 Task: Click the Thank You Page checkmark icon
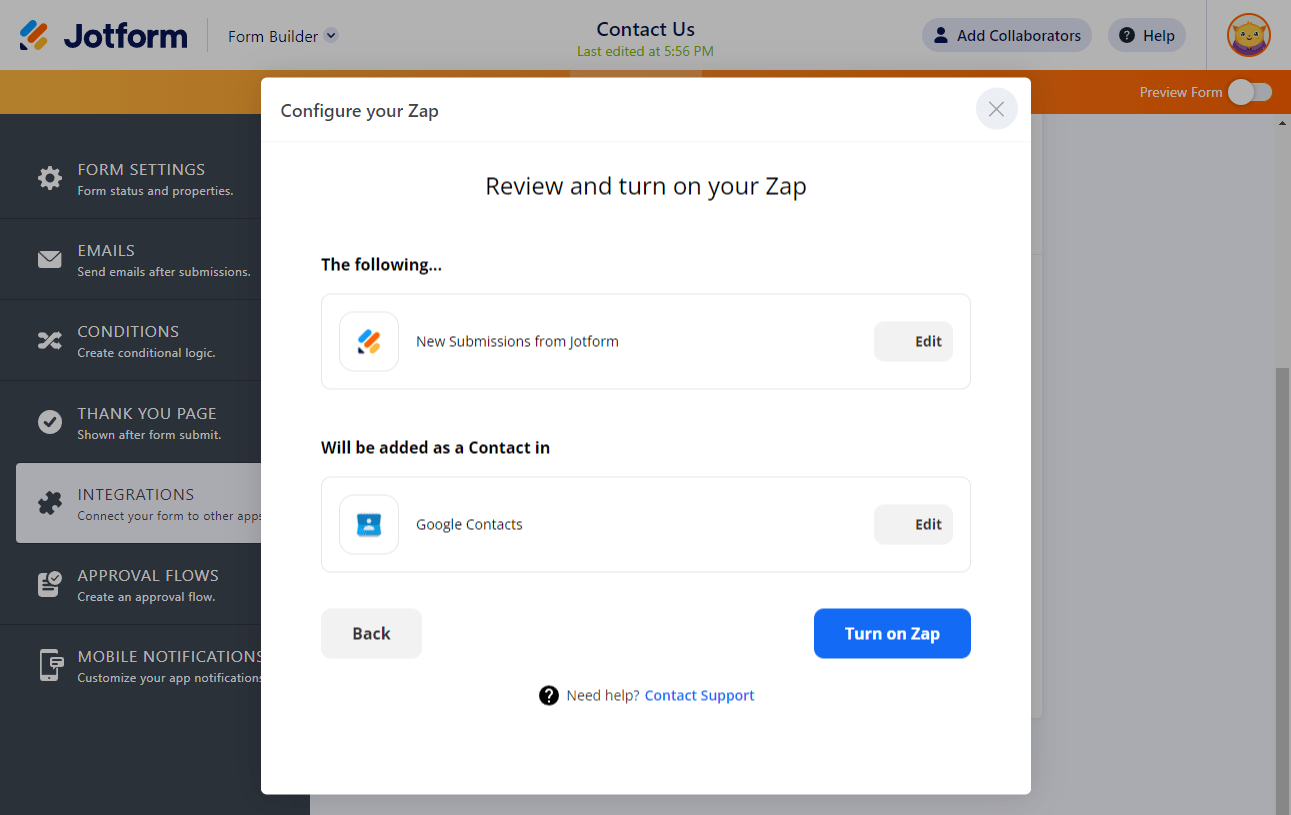click(49, 422)
